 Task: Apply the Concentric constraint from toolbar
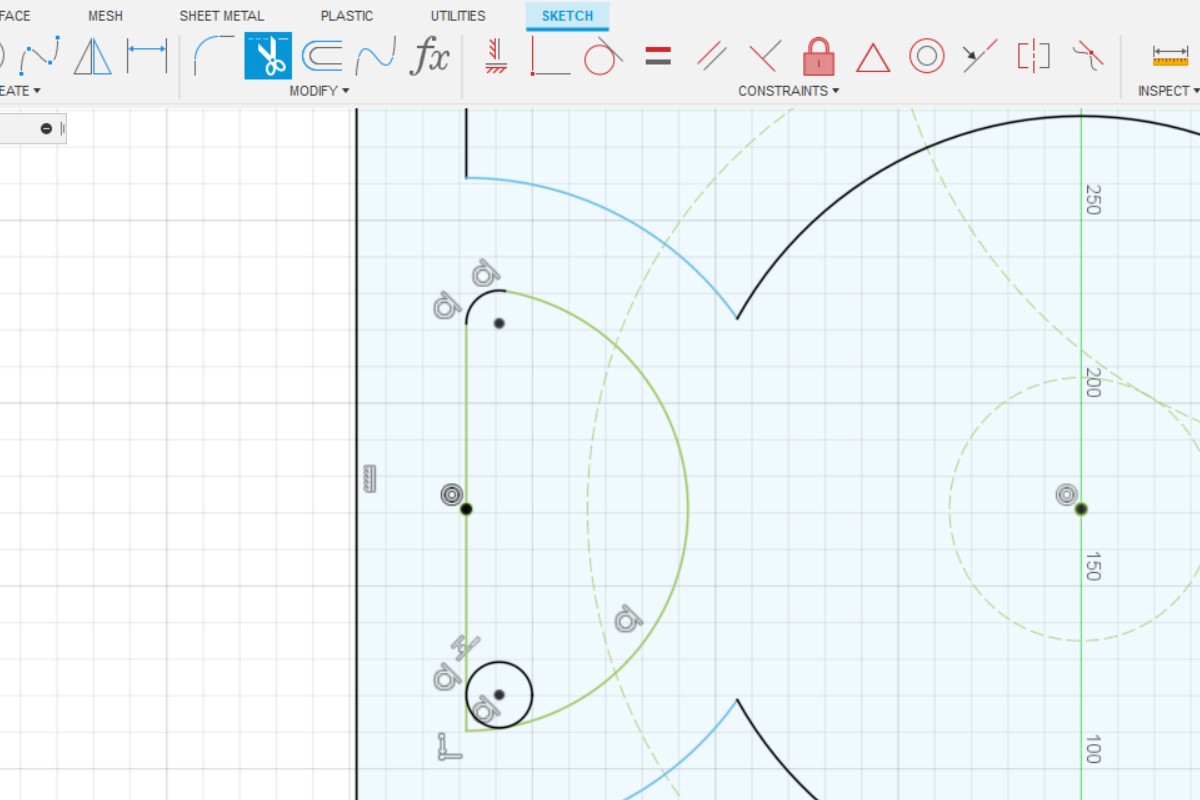coord(927,55)
